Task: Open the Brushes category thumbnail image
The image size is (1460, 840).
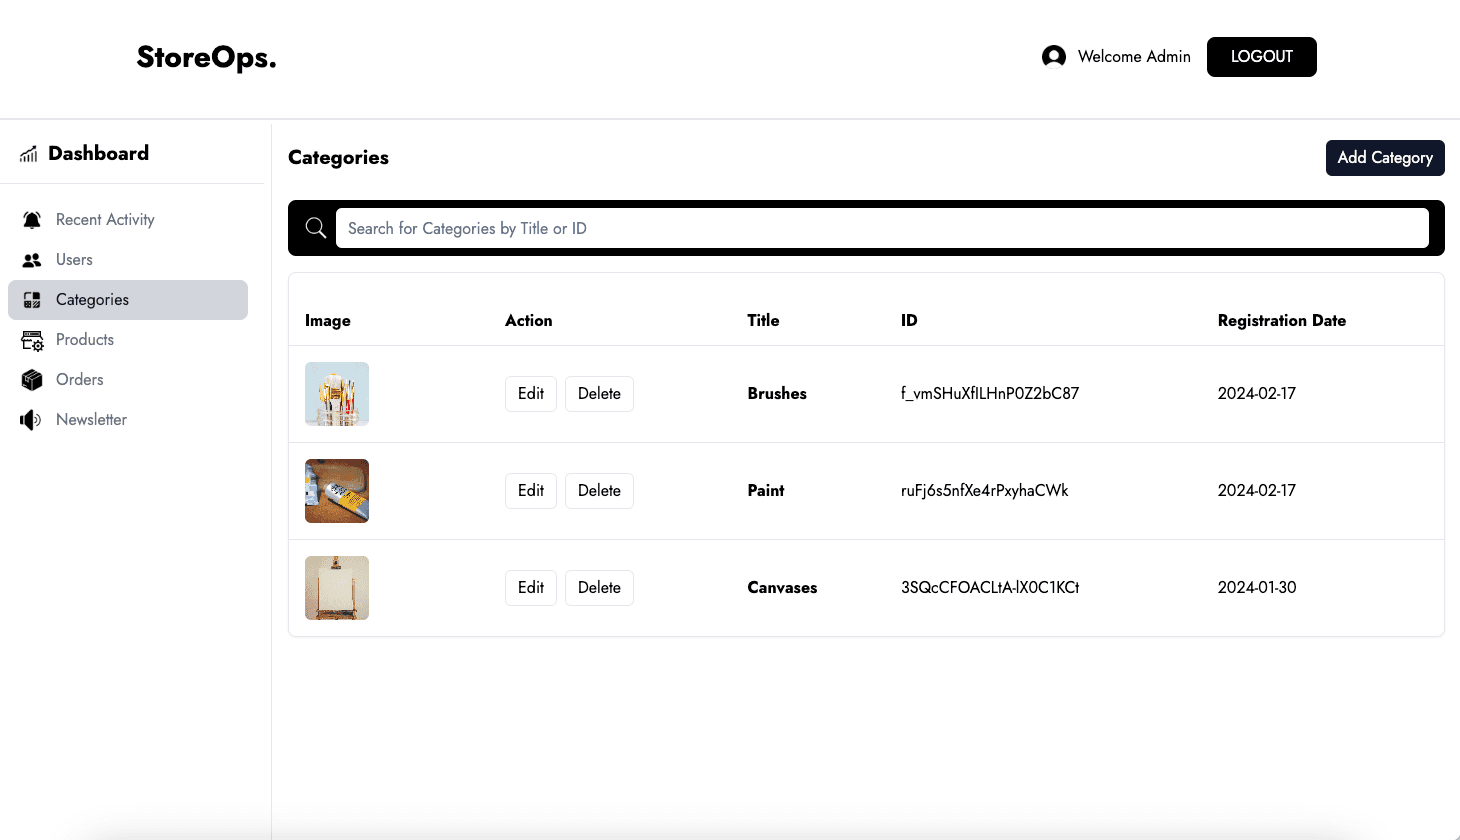Action: point(337,394)
